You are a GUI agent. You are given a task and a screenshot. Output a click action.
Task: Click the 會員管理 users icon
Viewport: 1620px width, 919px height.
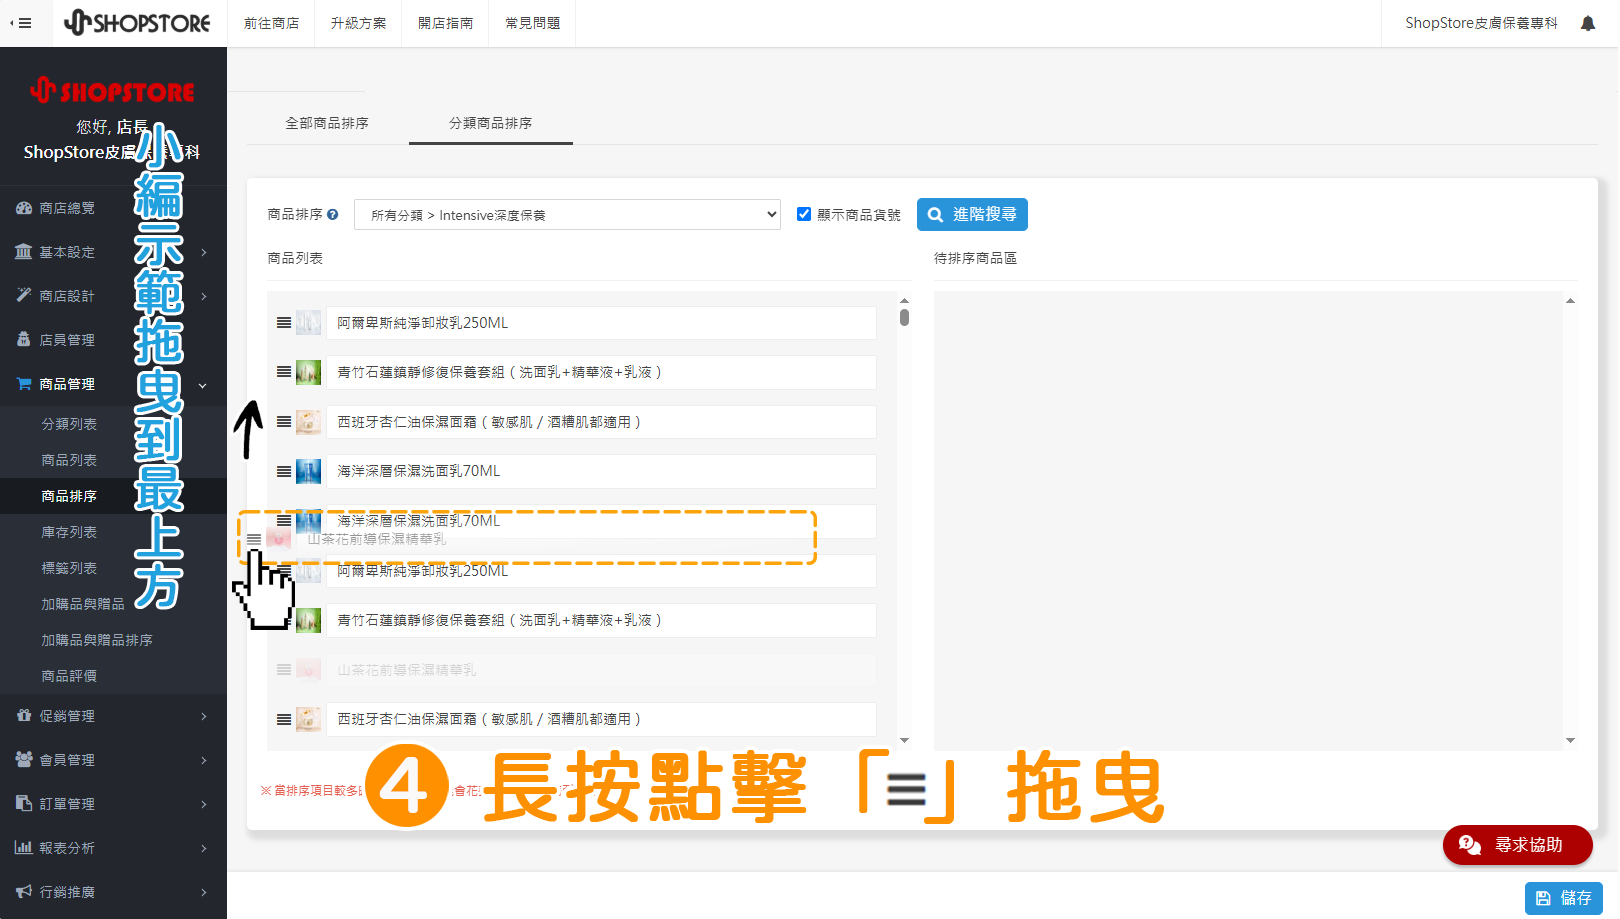(24, 760)
